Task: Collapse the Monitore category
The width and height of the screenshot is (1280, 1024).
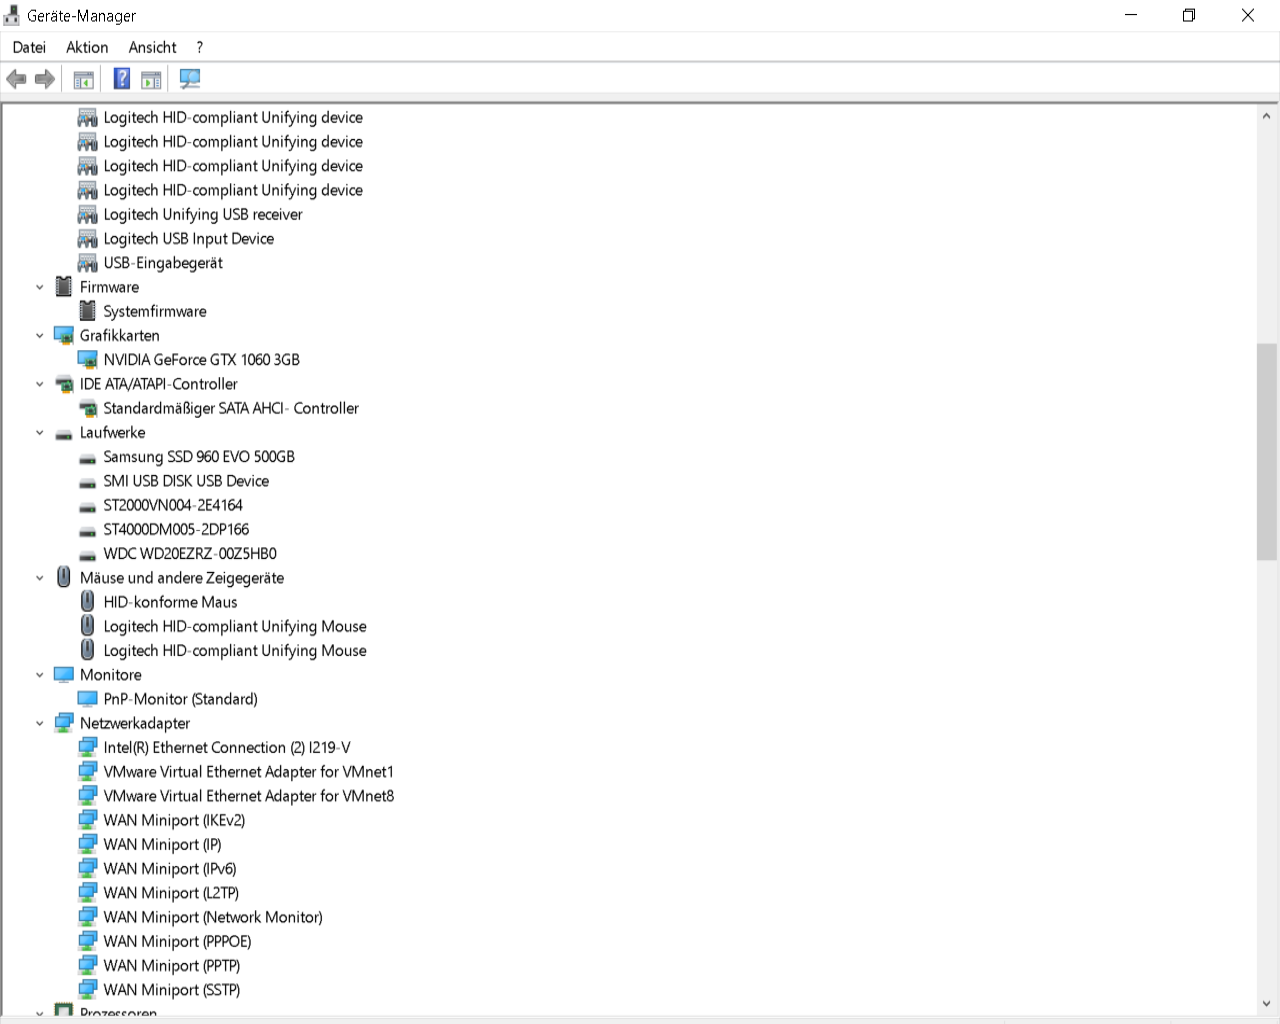Action: tap(40, 675)
